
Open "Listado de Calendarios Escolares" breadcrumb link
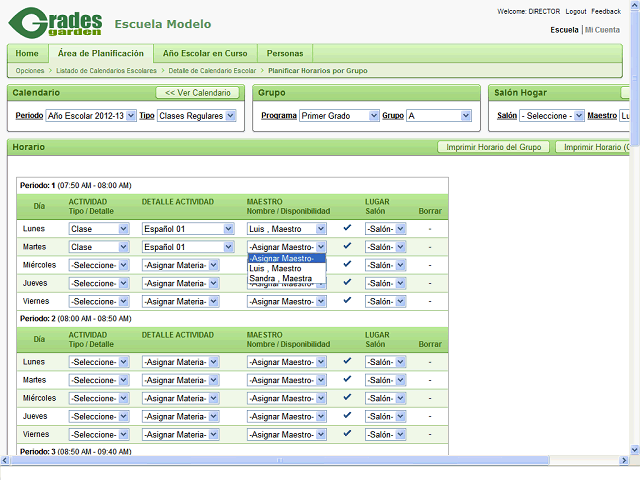pos(107,71)
